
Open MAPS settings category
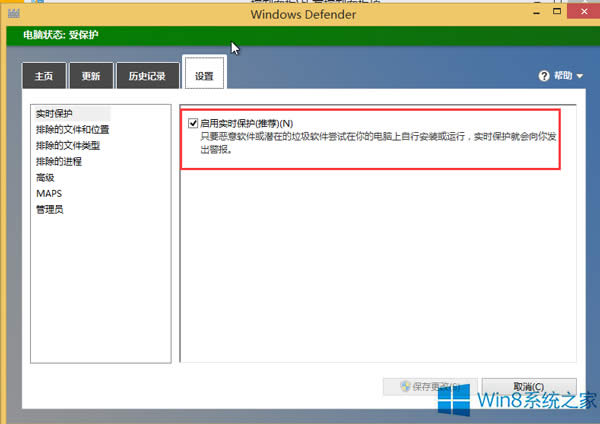click(x=49, y=194)
